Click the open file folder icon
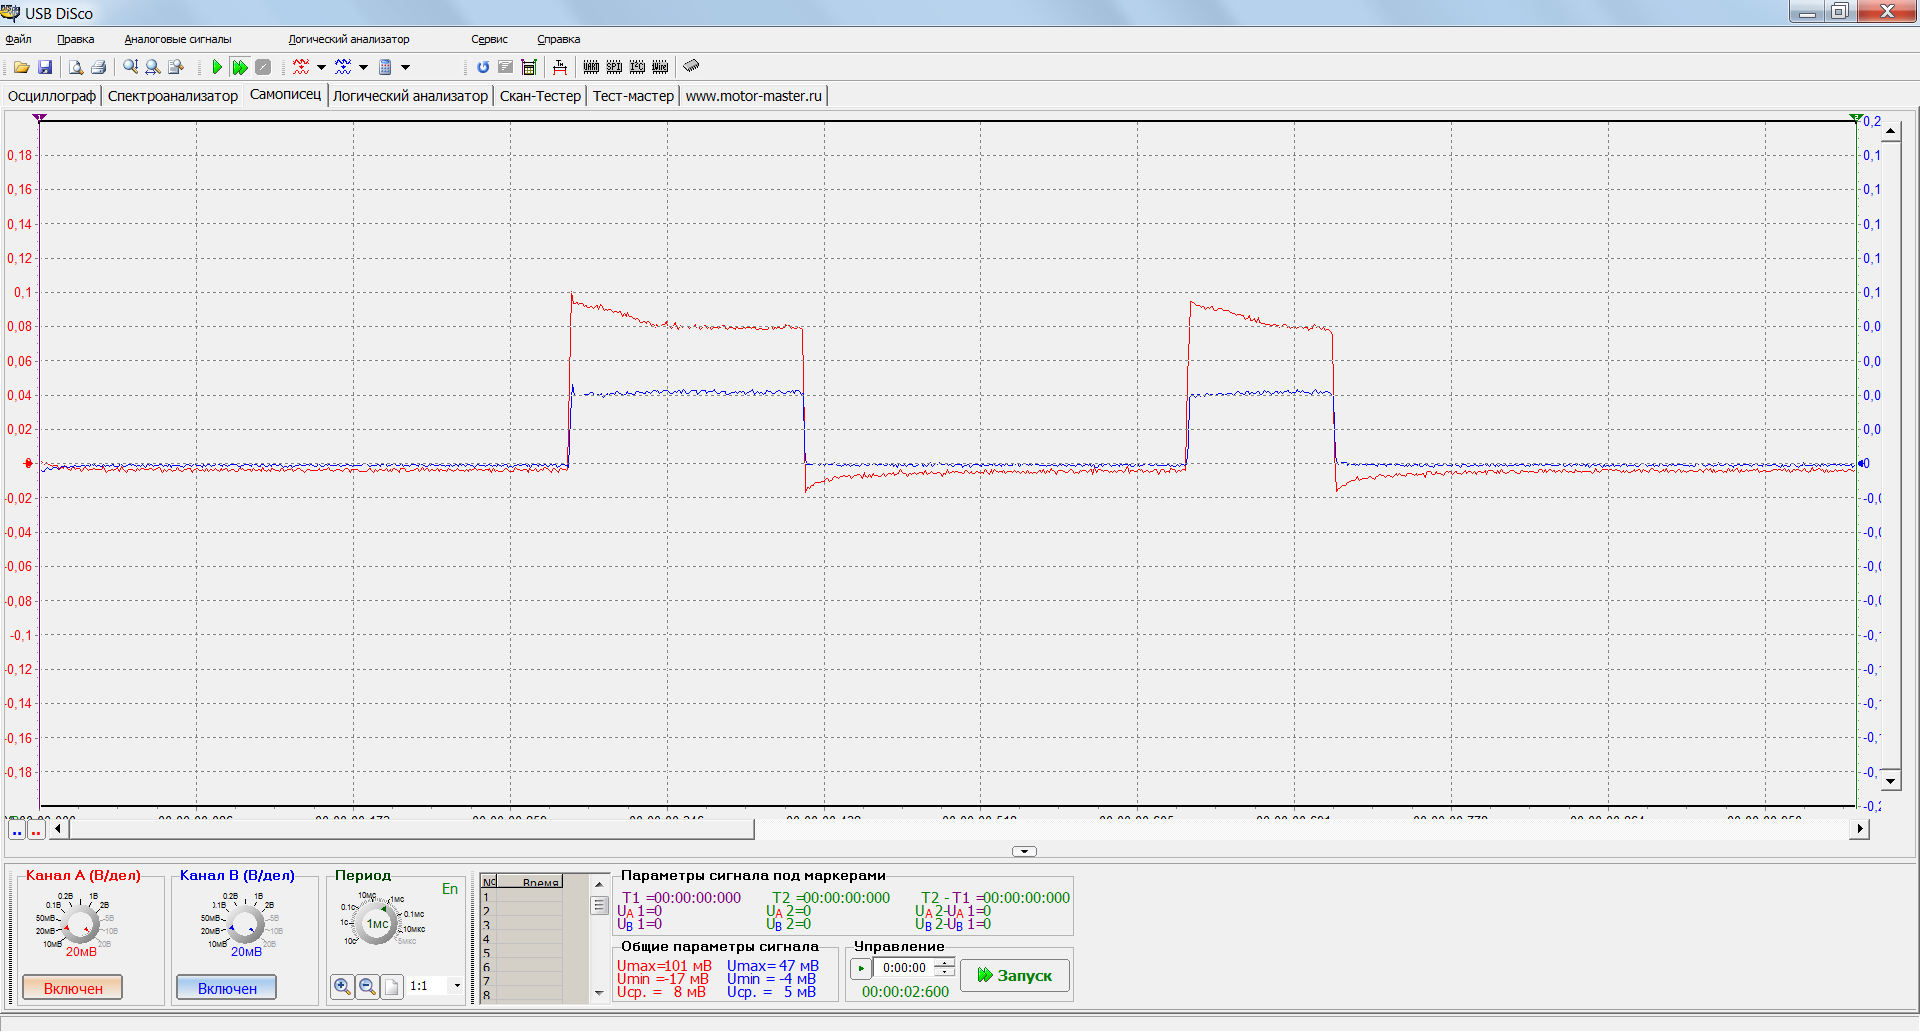The height and width of the screenshot is (1032, 1920). click(x=21, y=67)
